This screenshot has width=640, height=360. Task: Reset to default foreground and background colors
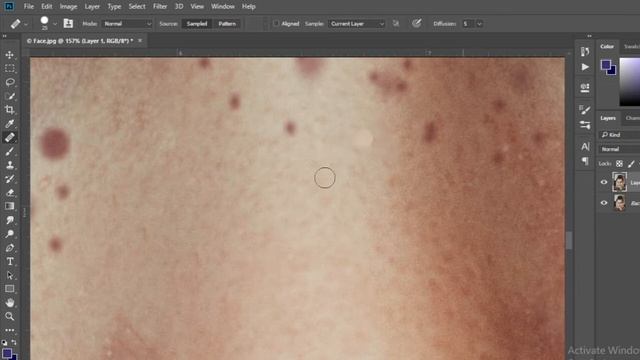click(x=4, y=342)
